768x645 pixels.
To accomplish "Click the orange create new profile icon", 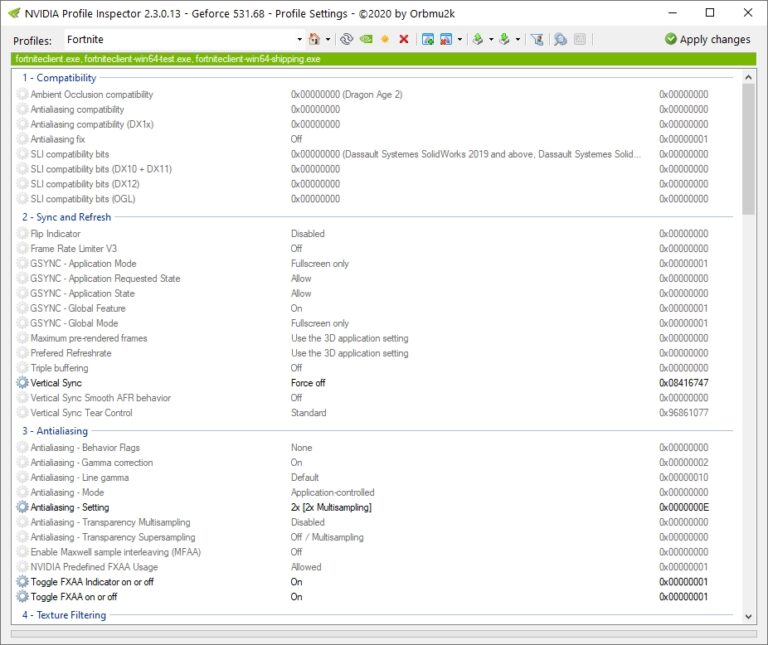I will (385, 39).
